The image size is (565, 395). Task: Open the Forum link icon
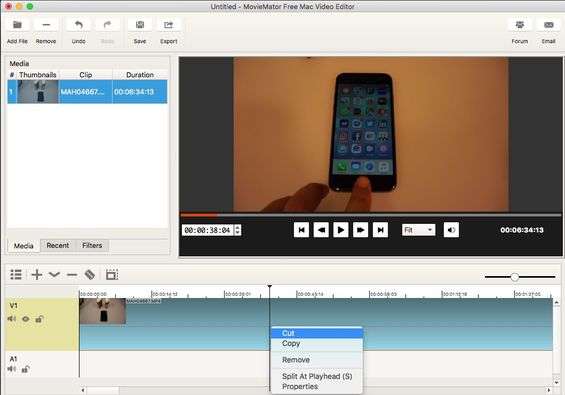tap(520, 25)
